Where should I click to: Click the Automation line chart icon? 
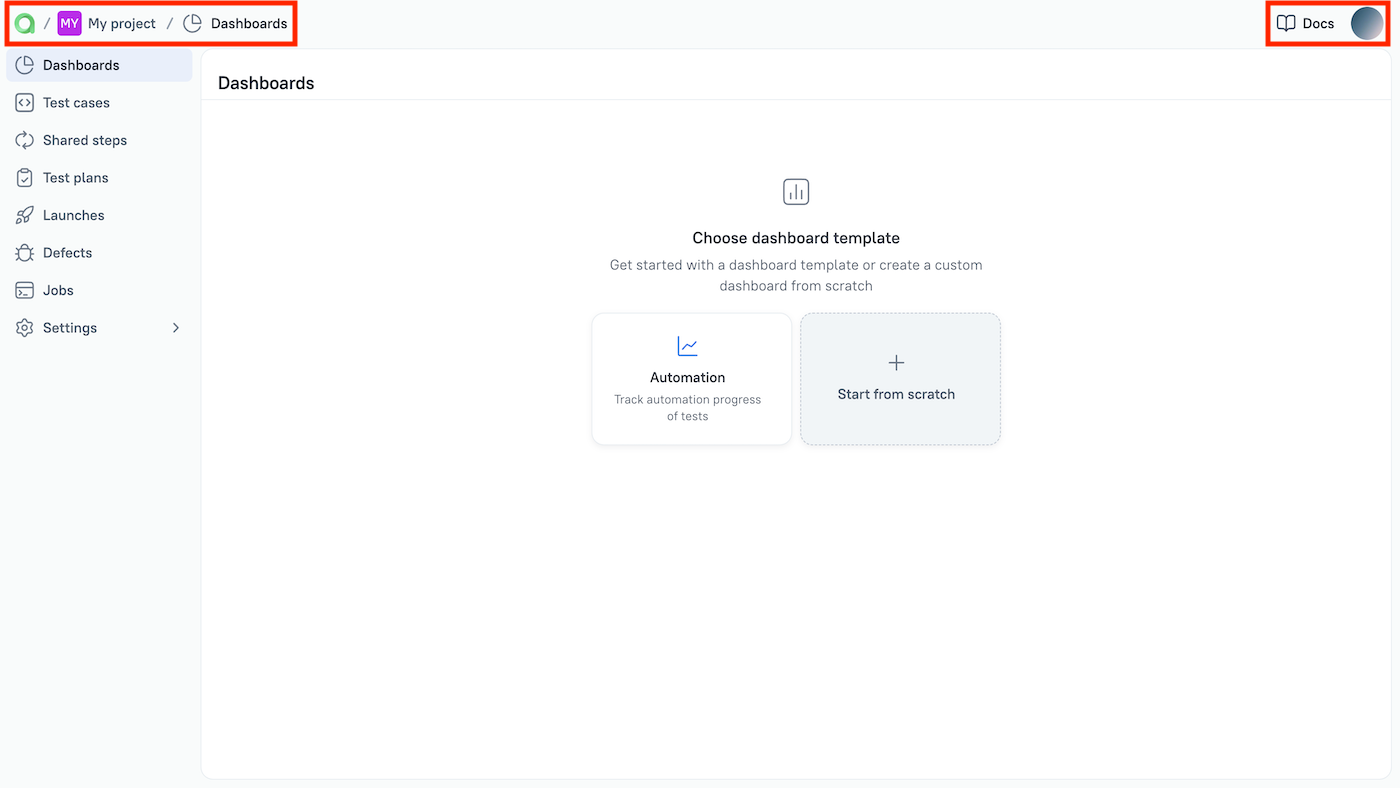[x=687, y=345]
